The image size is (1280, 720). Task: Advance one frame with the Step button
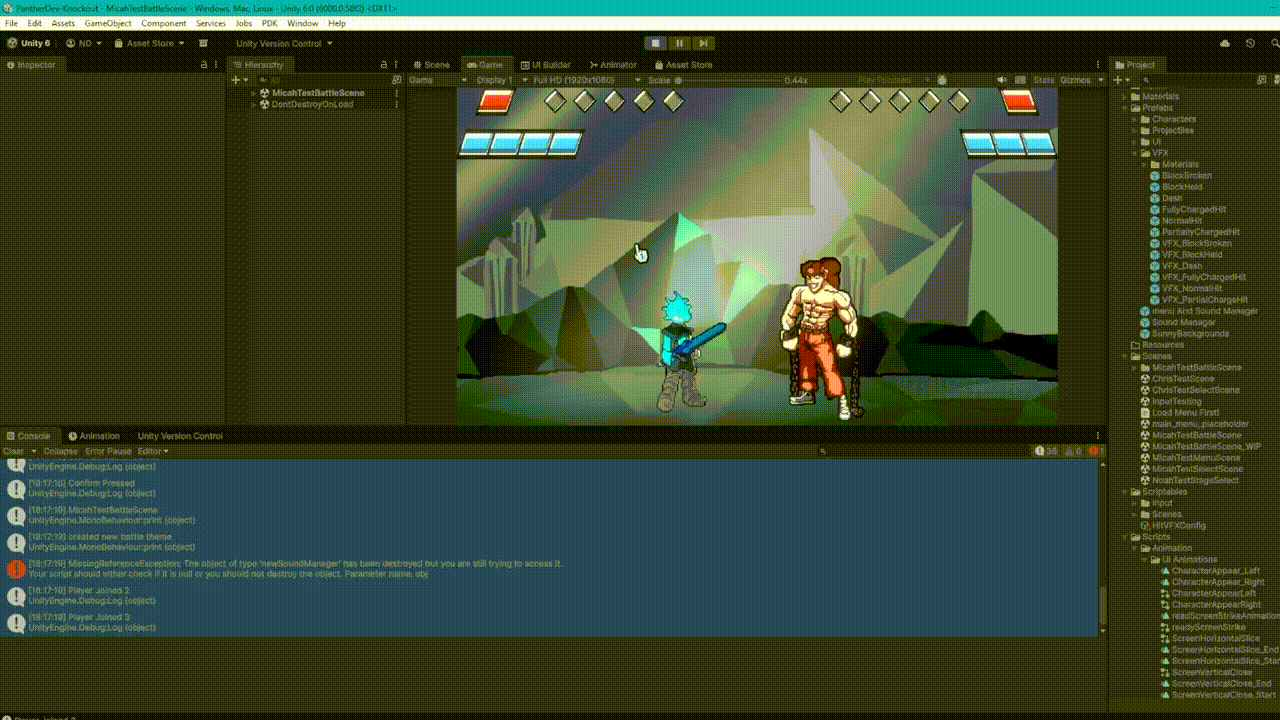point(704,43)
